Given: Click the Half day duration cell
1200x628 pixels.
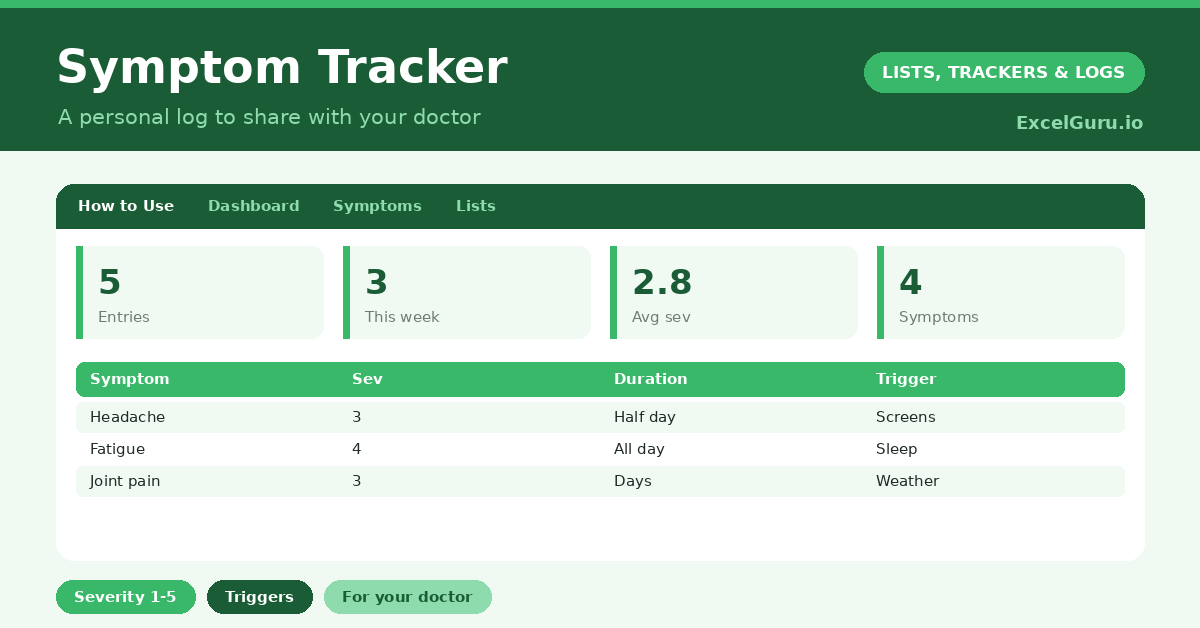Looking at the screenshot, I should click(645, 417).
